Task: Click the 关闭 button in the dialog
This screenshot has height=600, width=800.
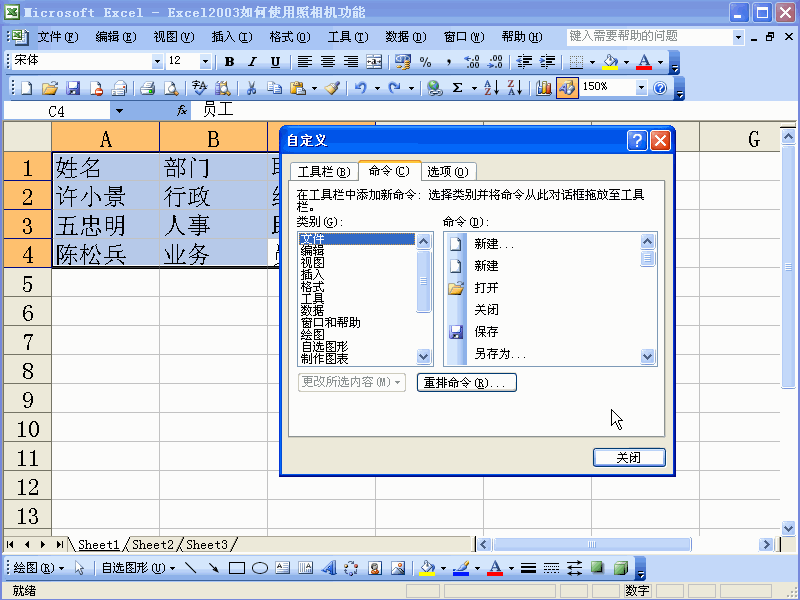Action: [x=629, y=457]
